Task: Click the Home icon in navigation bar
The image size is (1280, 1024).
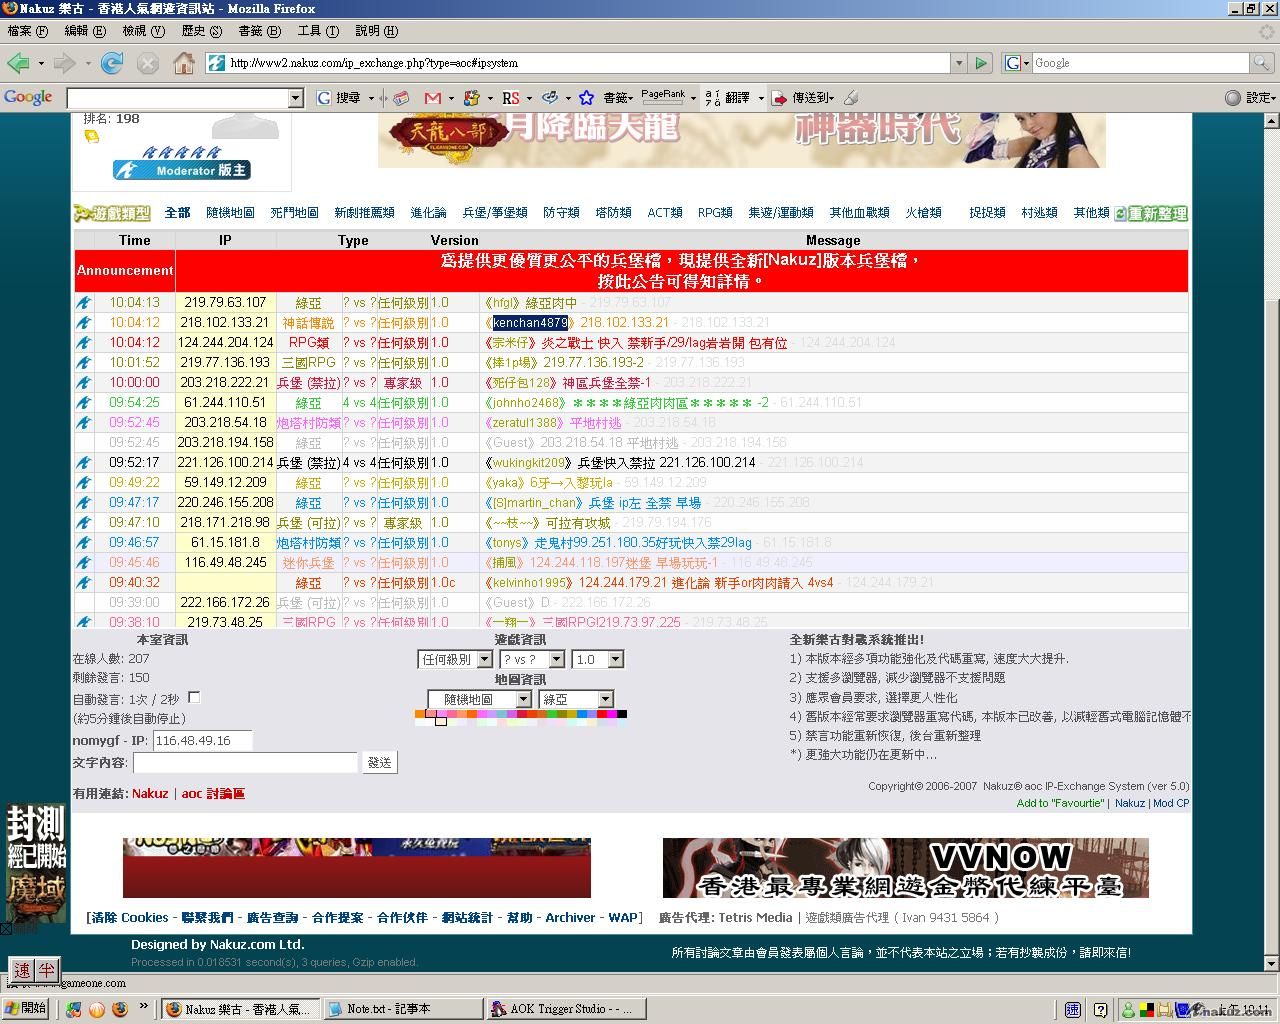Action: tap(184, 63)
